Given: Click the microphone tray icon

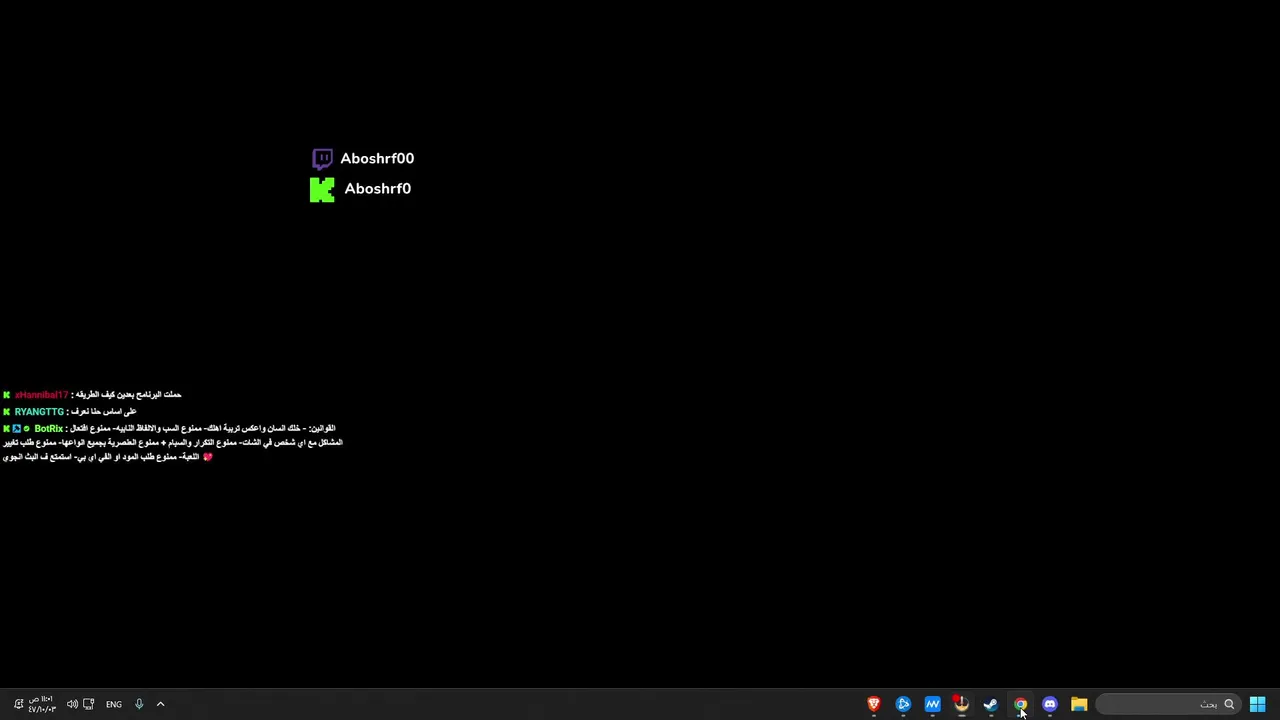Looking at the screenshot, I should [x=139, y=704].
